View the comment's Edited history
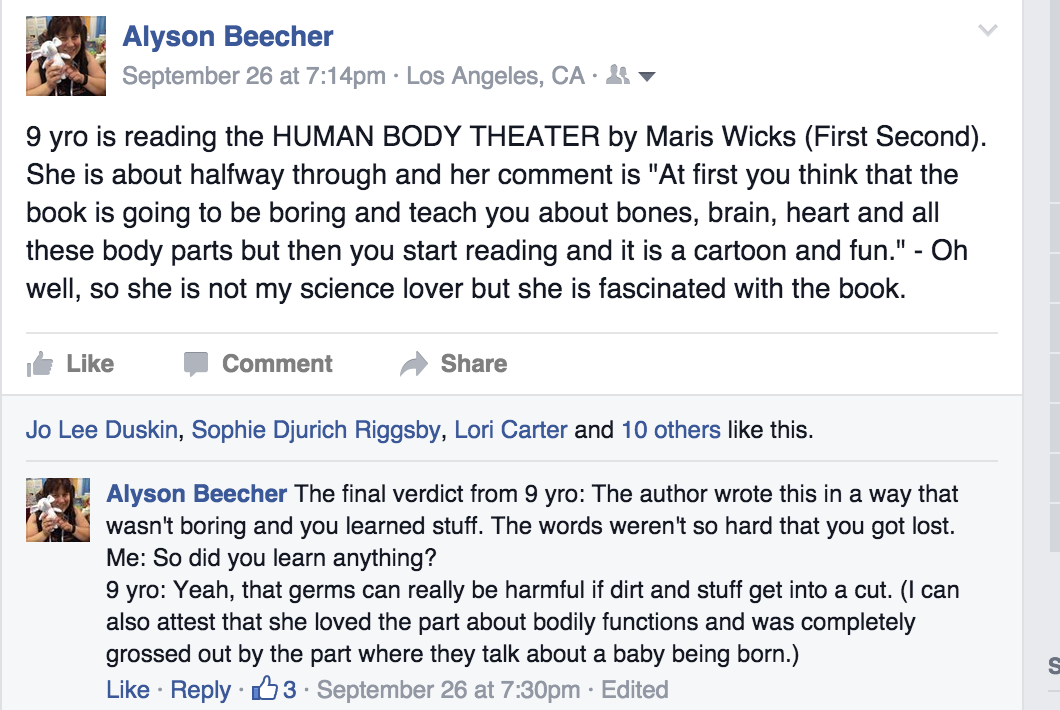 click(x=635, y=690)
